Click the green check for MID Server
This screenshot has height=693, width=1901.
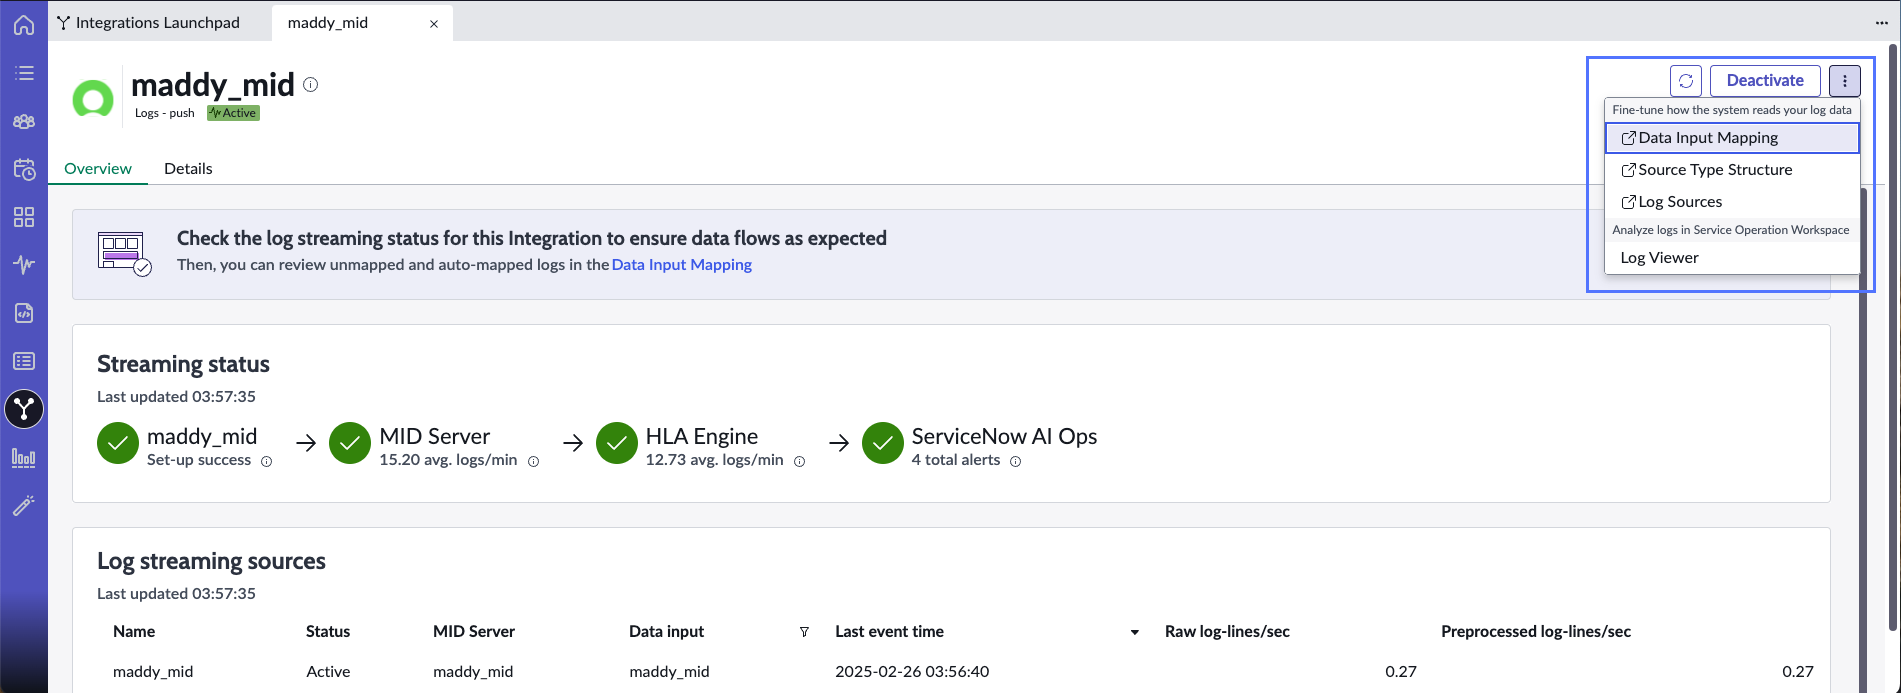click(350, 443)
